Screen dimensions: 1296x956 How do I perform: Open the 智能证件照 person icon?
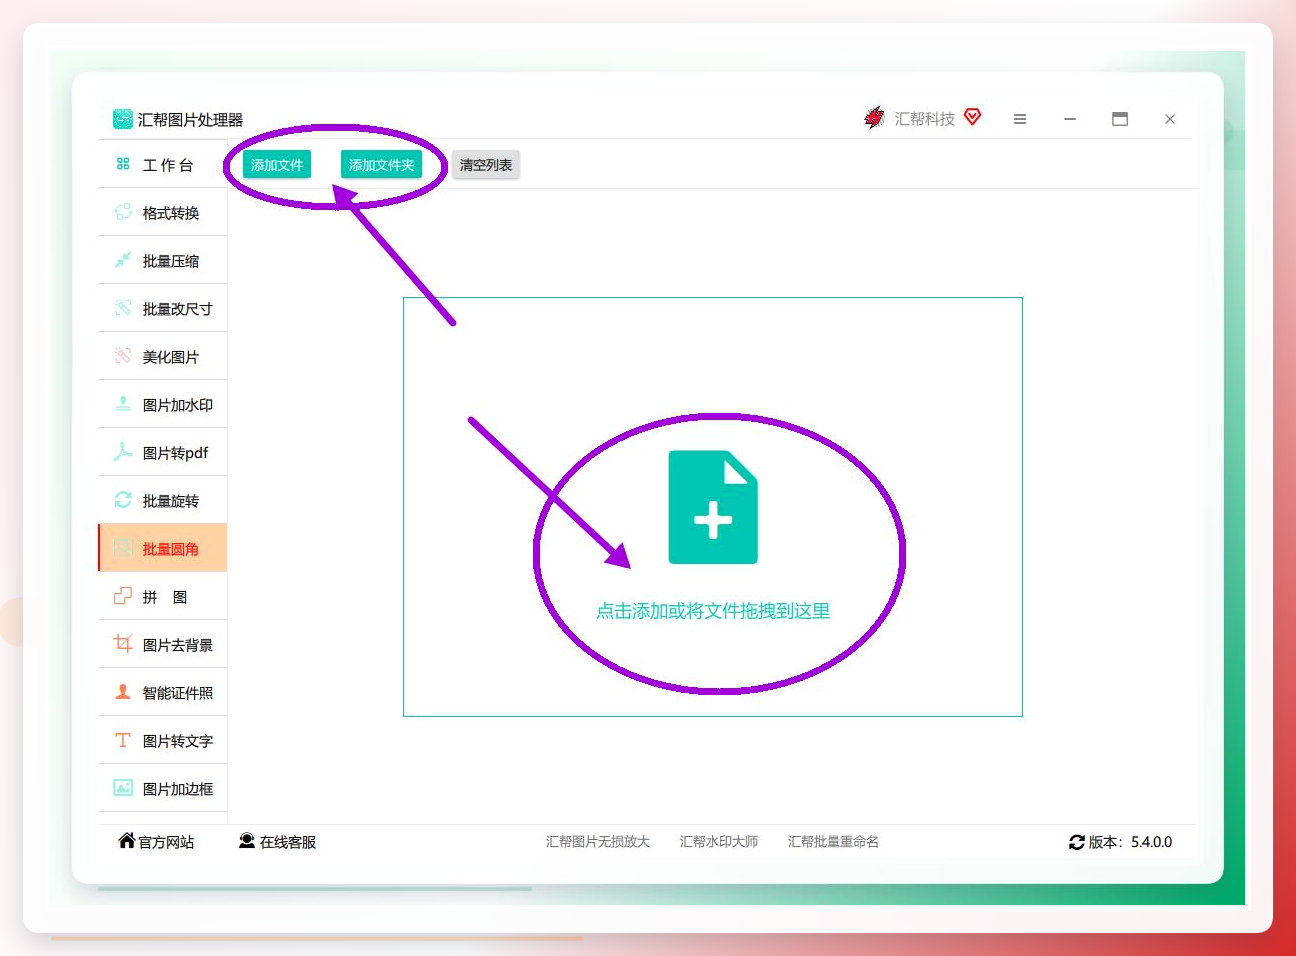click(123, 692)
